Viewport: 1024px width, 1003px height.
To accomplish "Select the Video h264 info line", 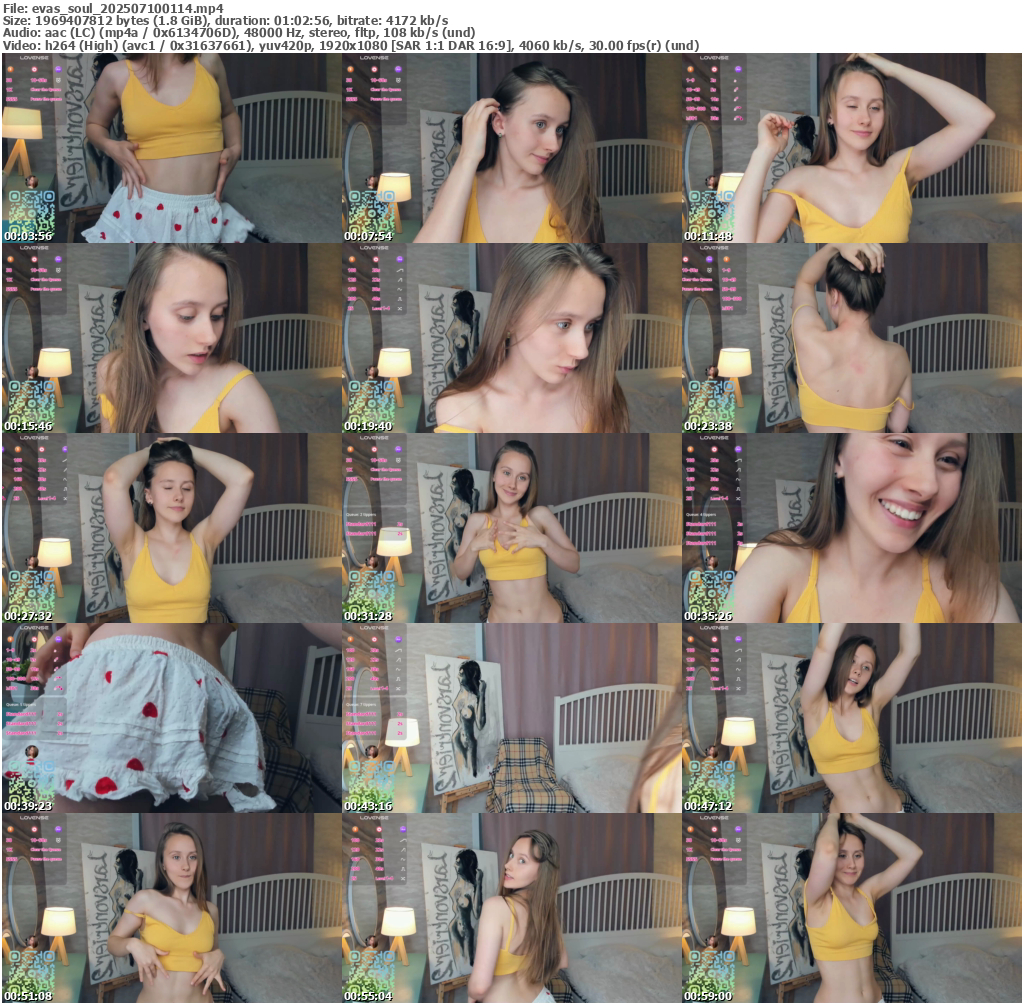I will (350, 45).
